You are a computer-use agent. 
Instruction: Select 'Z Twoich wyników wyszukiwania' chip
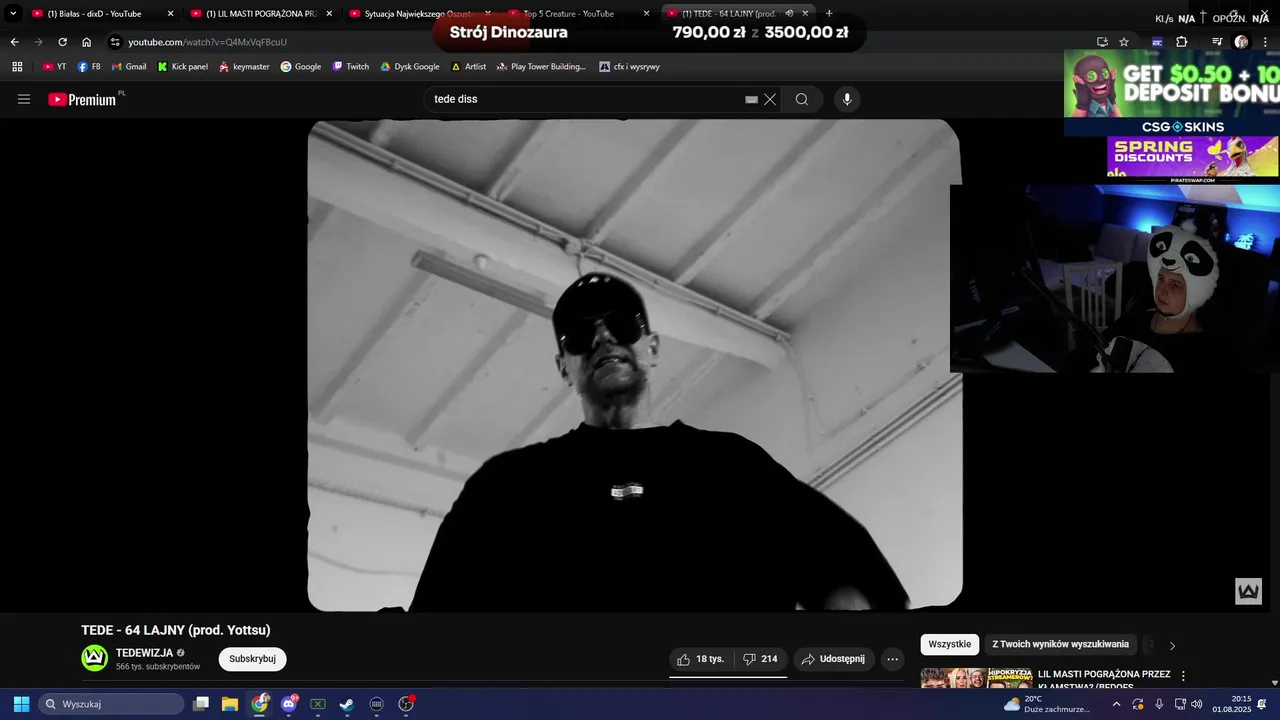tap(1061, 645)
